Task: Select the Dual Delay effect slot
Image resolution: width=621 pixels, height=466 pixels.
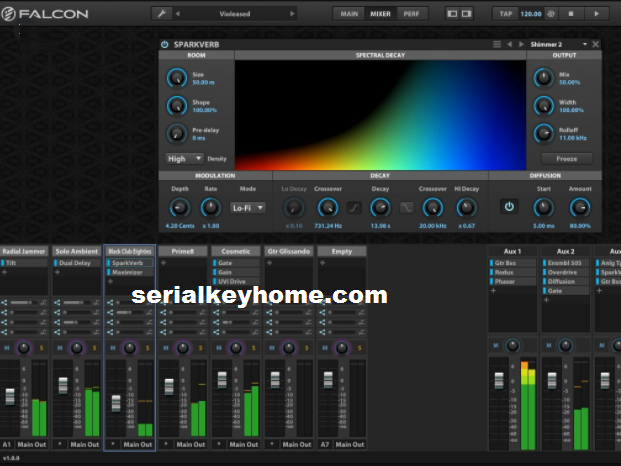Action: coord(76,263)
